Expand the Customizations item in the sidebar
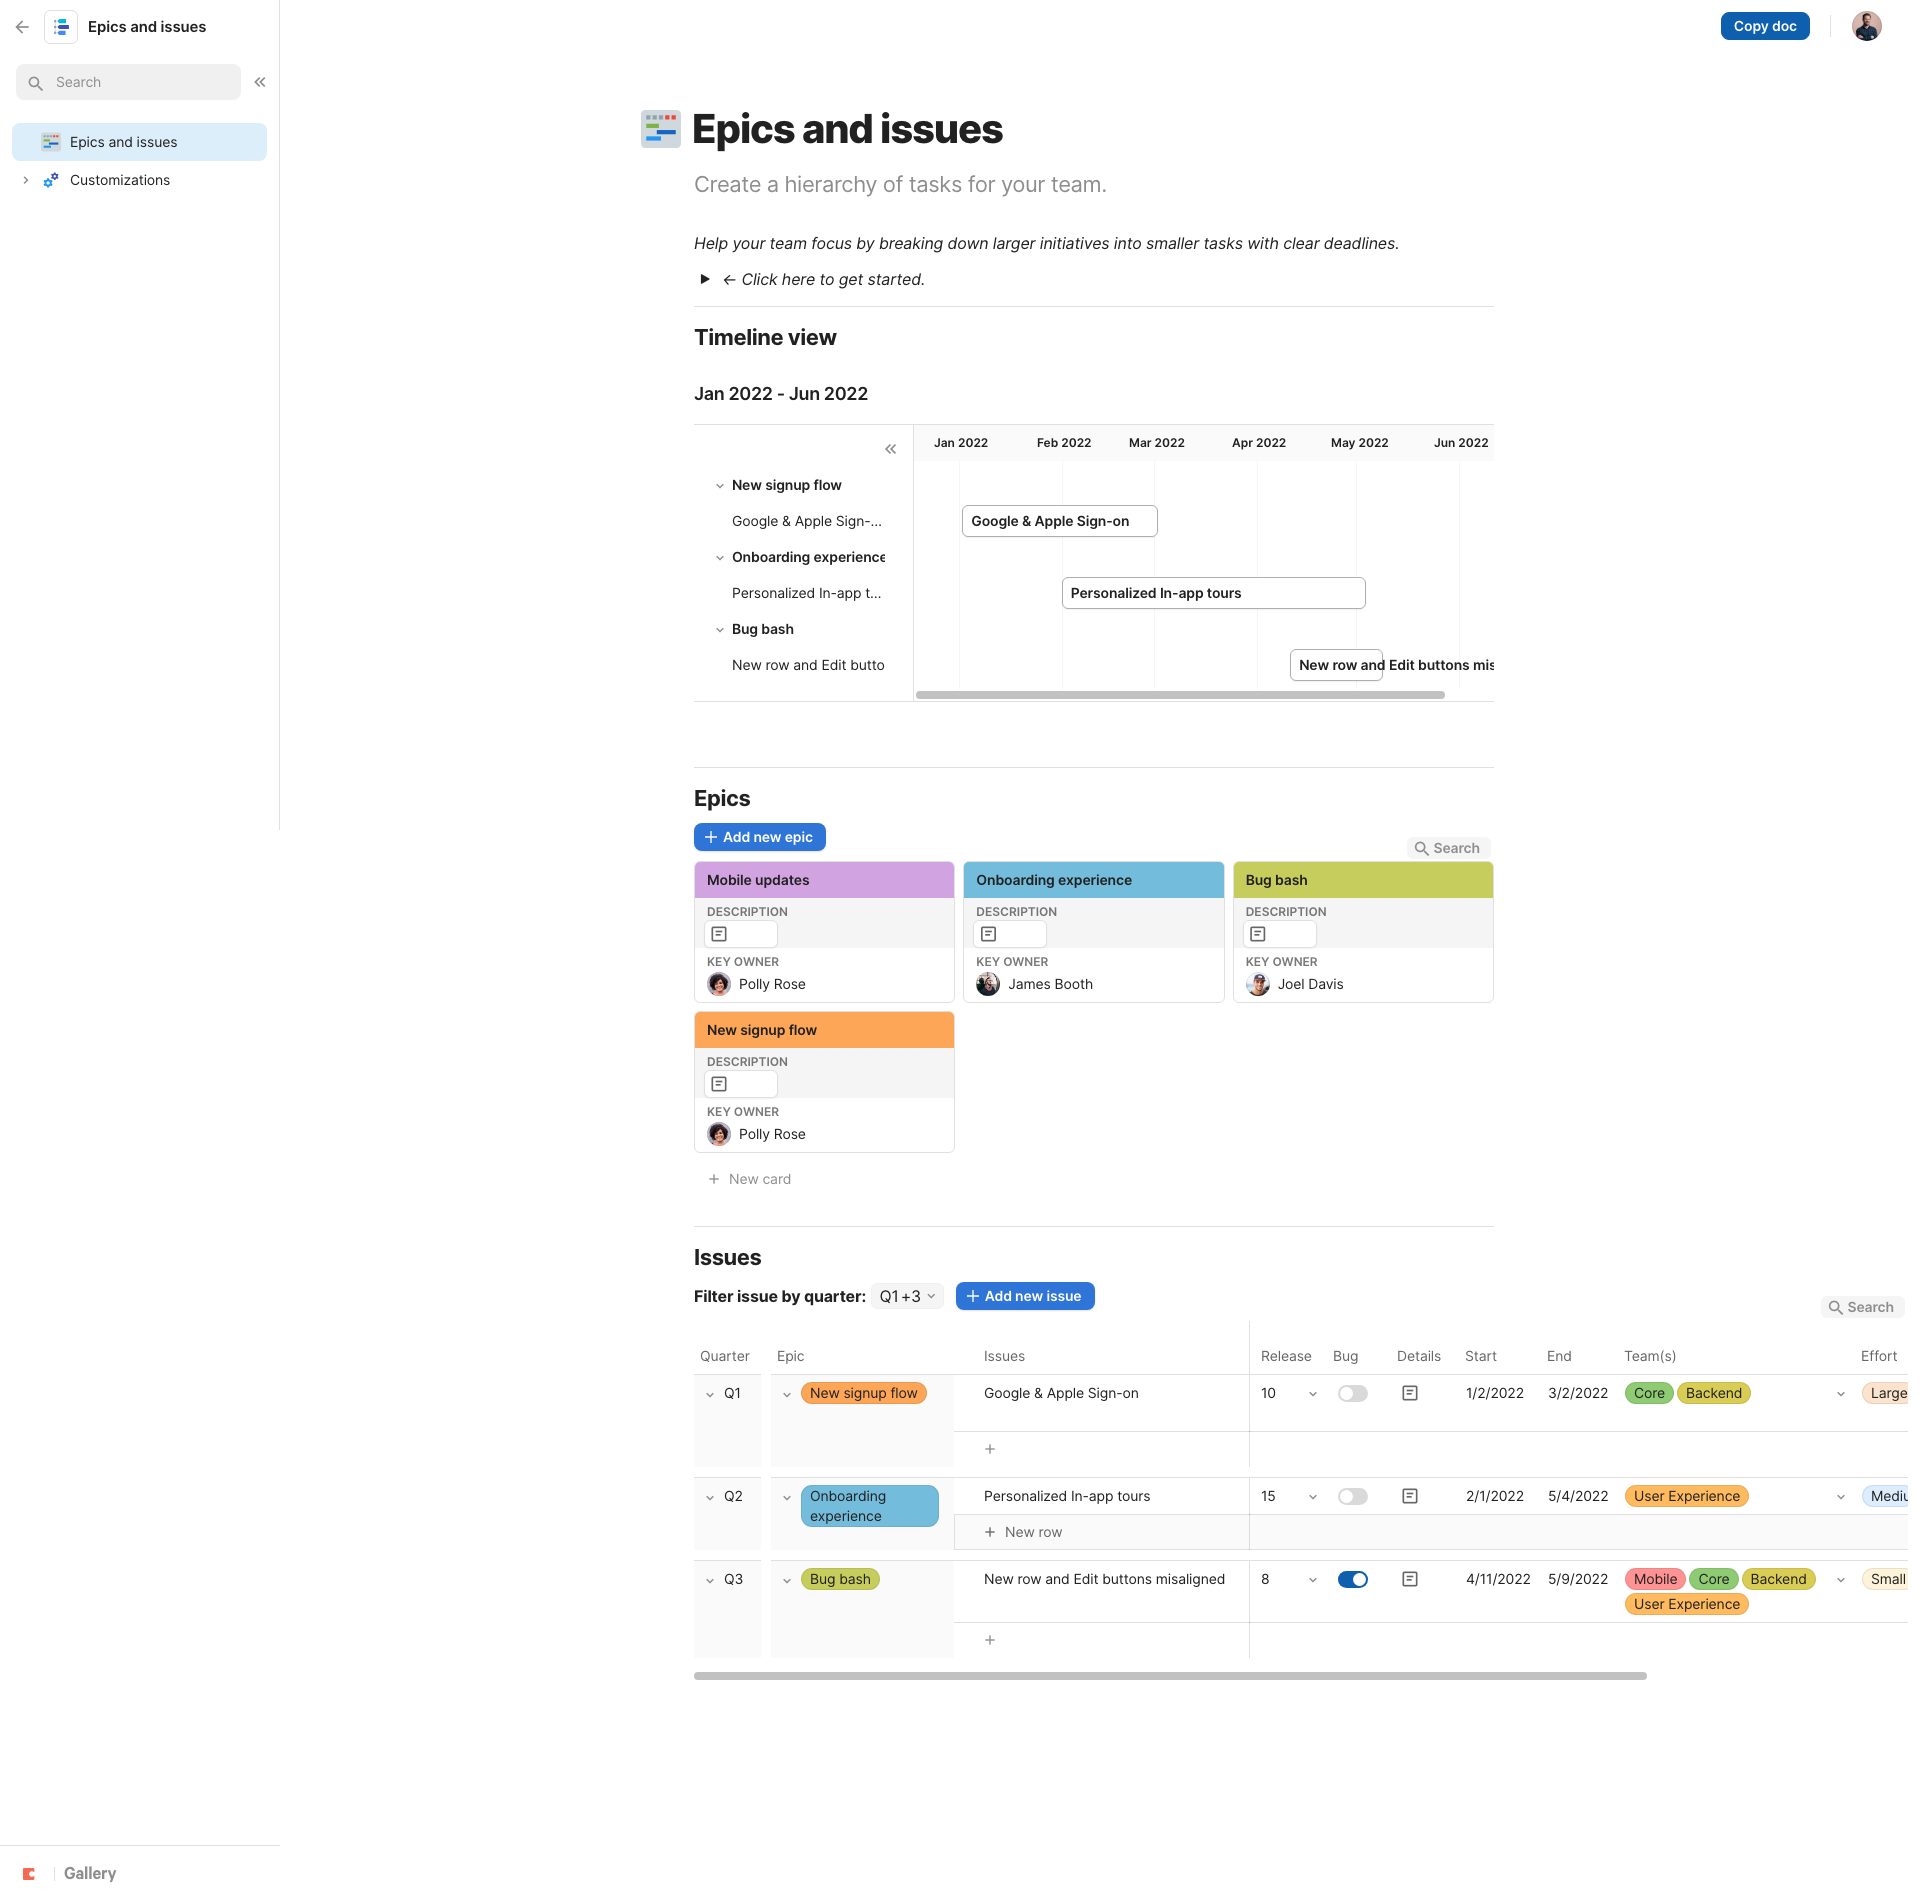1920x1902 pixels. point(25,180)
